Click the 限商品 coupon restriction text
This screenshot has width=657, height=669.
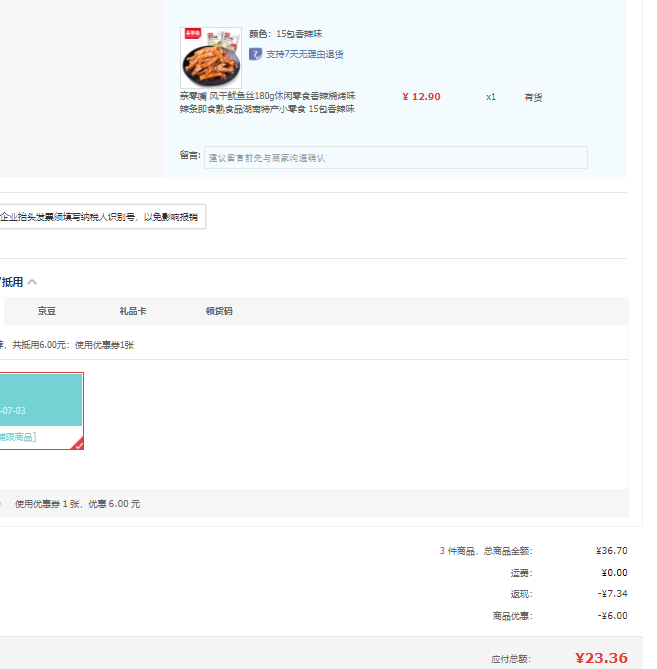coord(18,437)
